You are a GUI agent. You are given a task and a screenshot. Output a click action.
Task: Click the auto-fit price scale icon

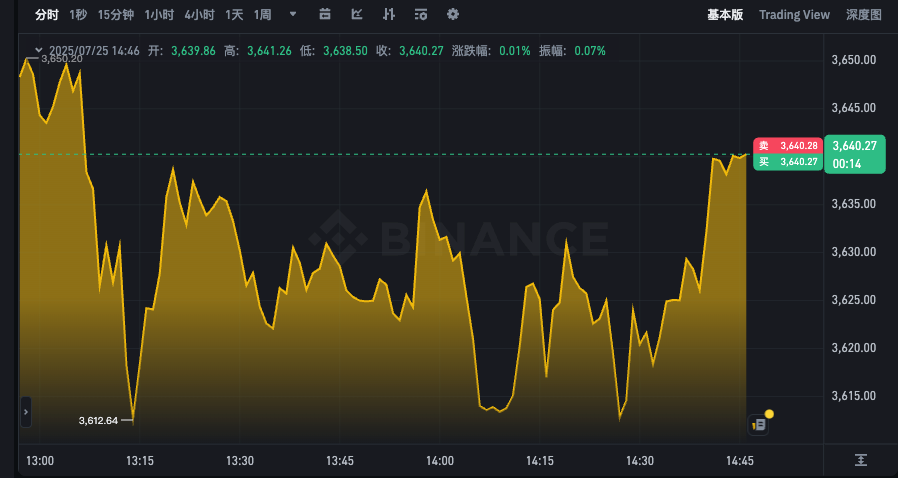pos(861,460)
